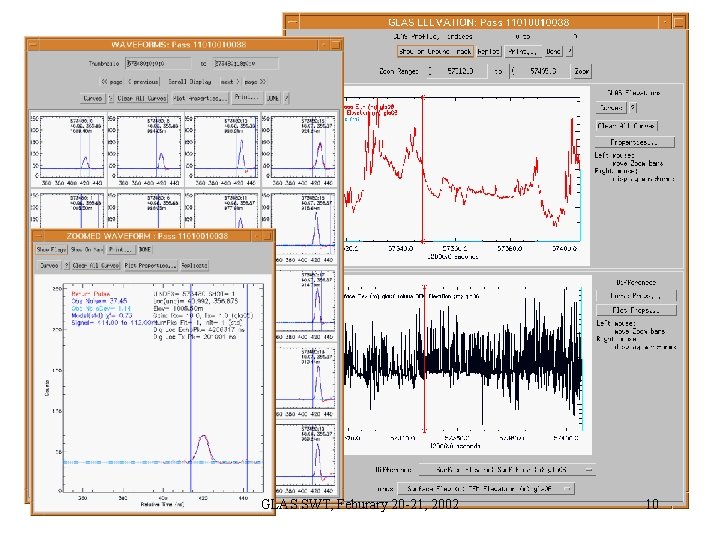Open the Difference curve selection dropdown

pos(506,470)
